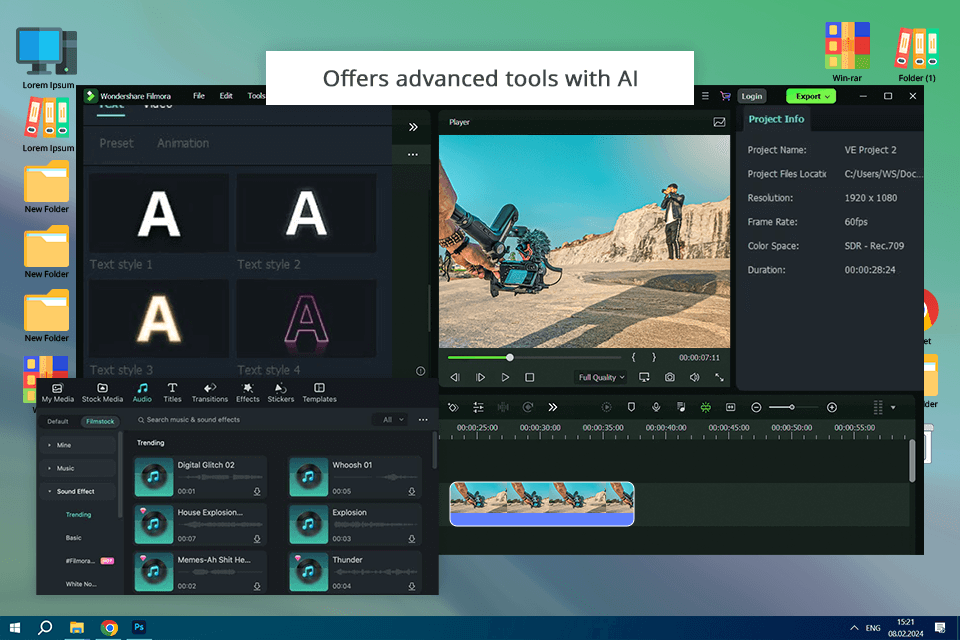Switch the audio source to Default
Screen dimensions: 960x640
pyautogui.click(x=58, y=421)
